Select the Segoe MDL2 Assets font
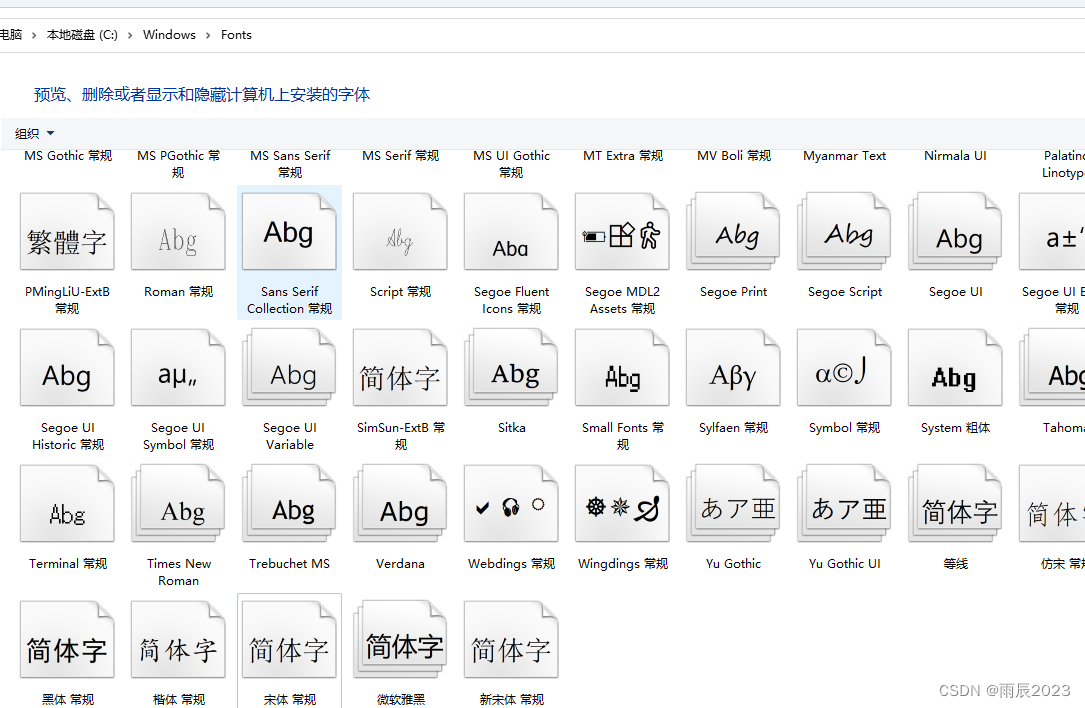 (622, 231)
